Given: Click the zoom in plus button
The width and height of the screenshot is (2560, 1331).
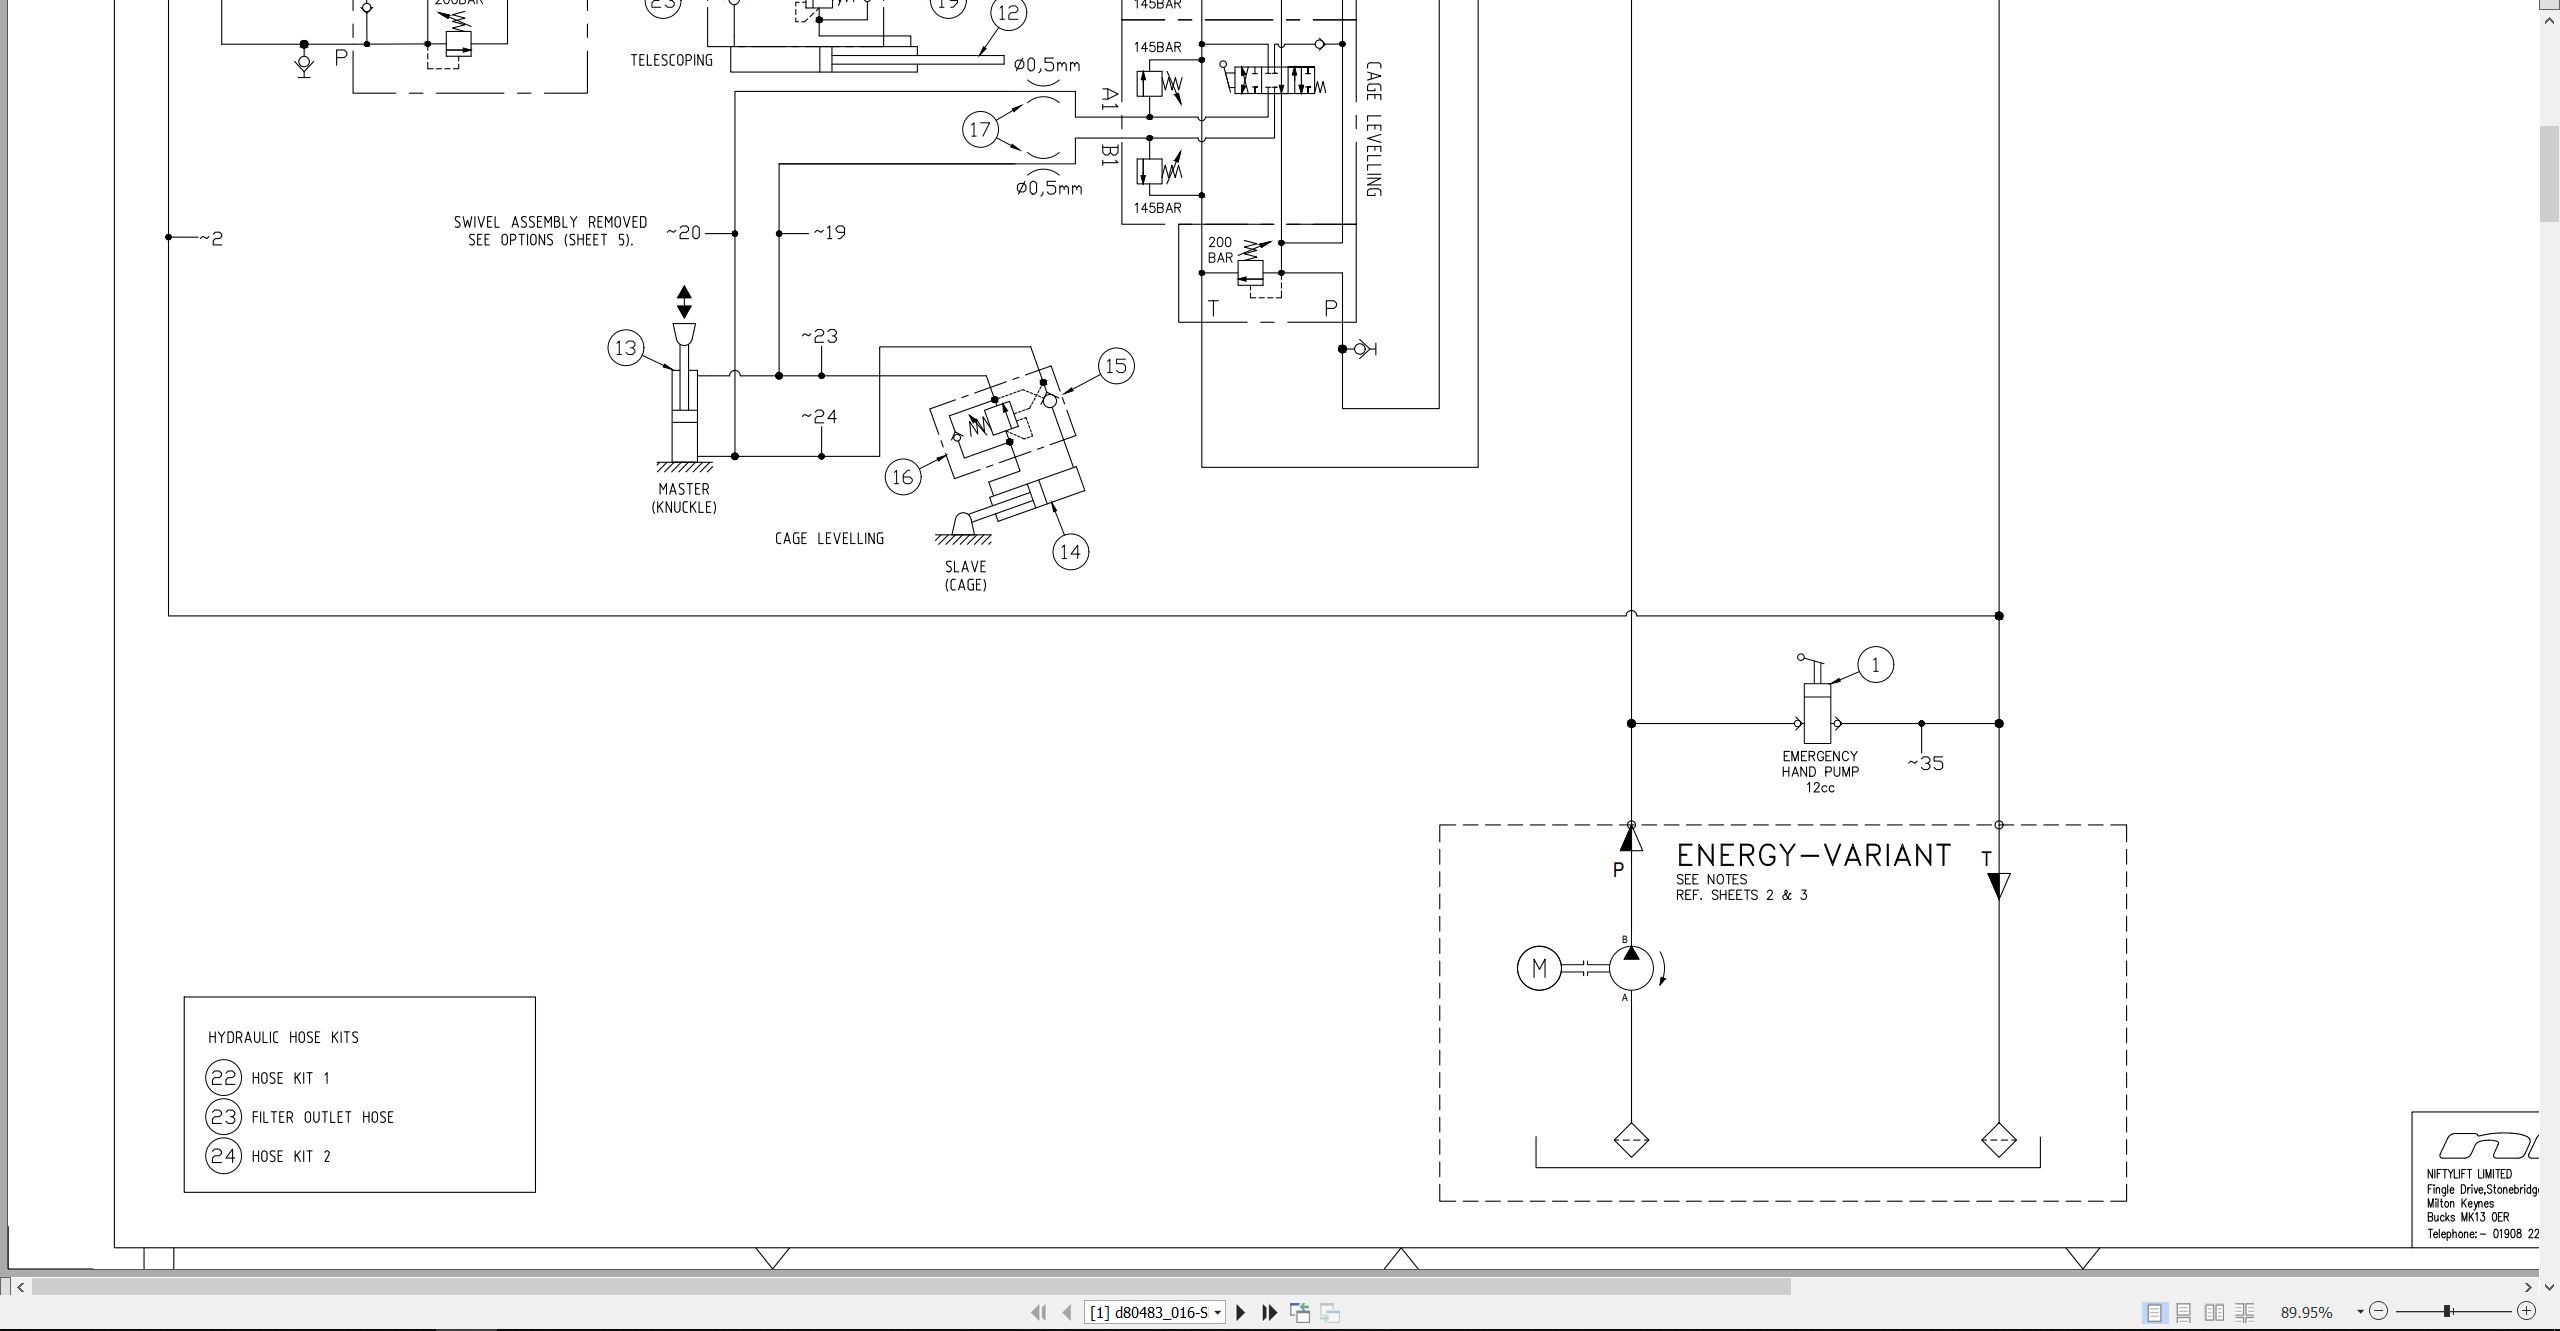Looking at the screenshot, I should [x=2527, y=1311].
